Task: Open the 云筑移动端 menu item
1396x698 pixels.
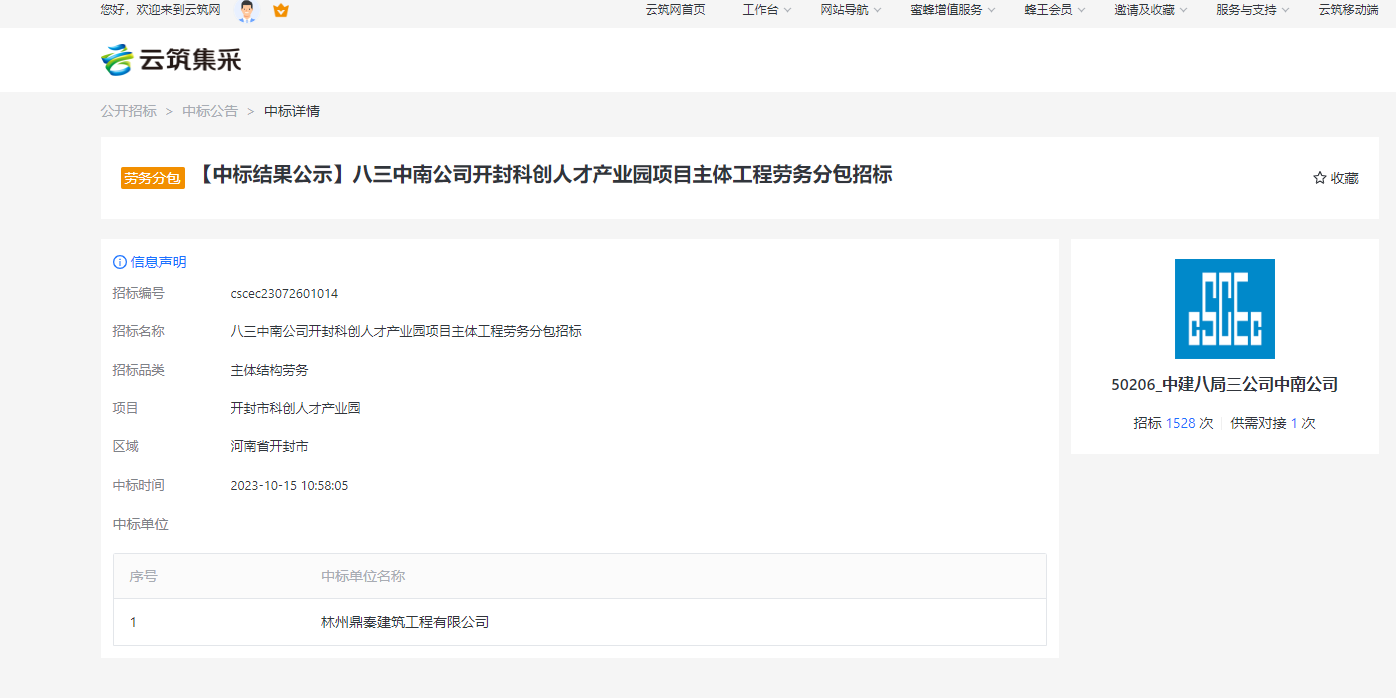Action: pos(1348,10)
